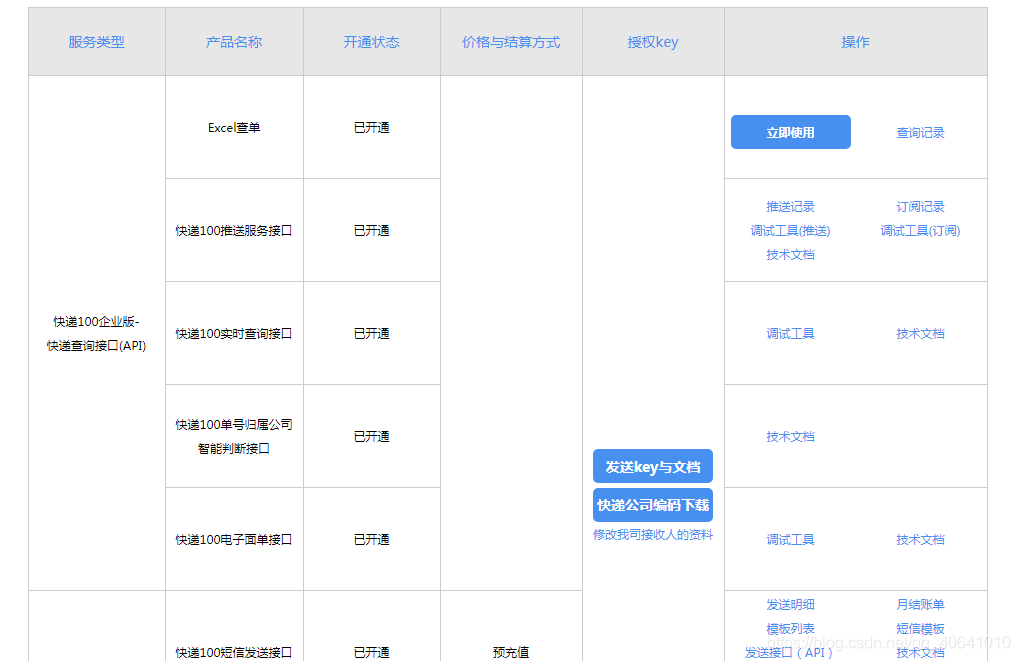Viewport: 1020px width, 661px height.
Task: View 技术文档 for 快递100实时查询接口
Action: 919,333
